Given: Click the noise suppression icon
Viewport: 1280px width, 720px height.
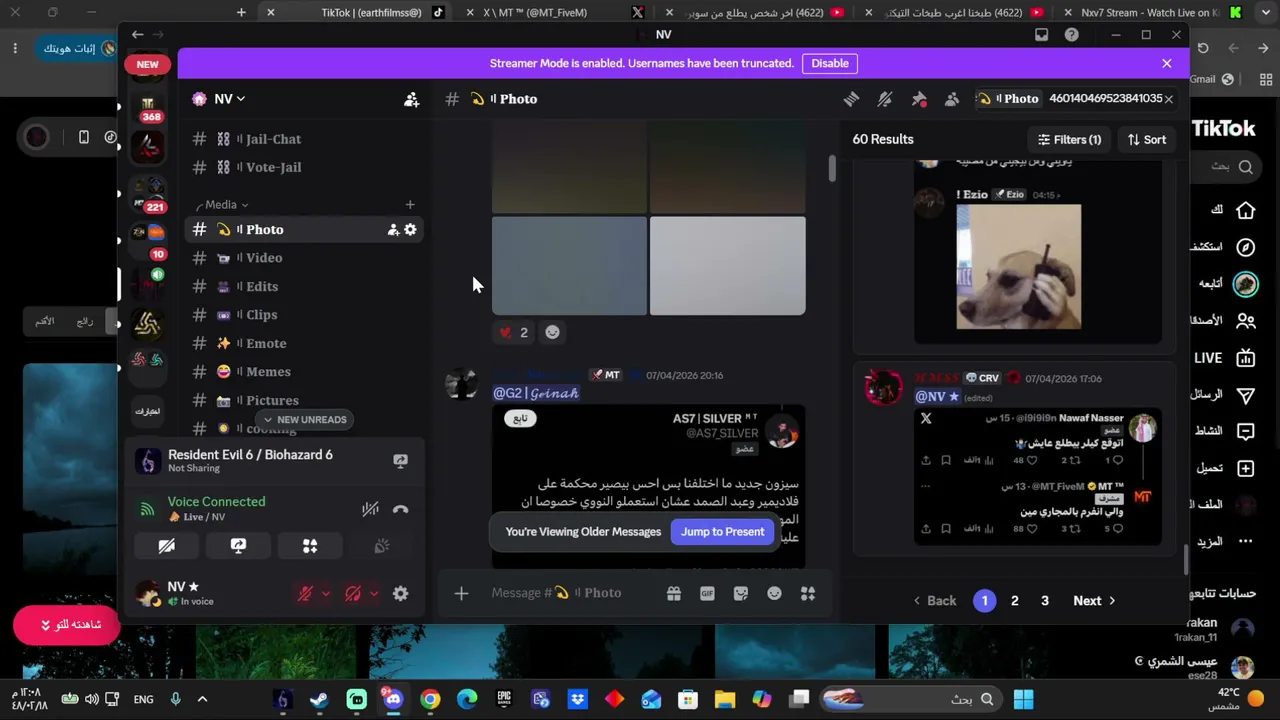Looking at the screenshot, I should (370, 510).
